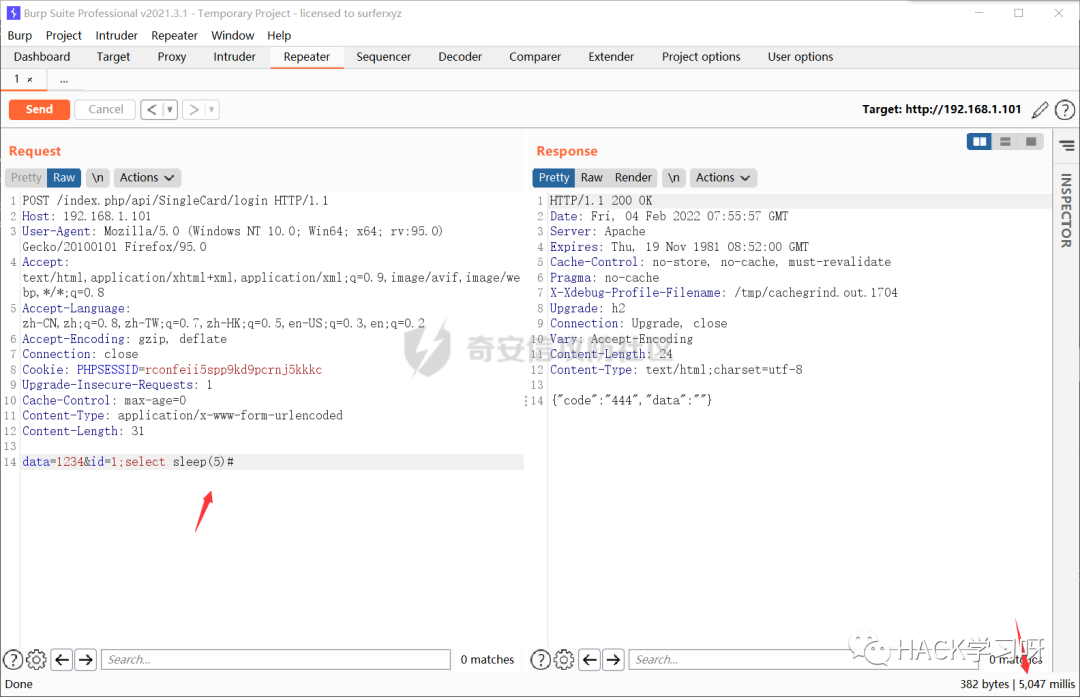
Task: Open response search settings gear
Action: click(x=564, y=660)
